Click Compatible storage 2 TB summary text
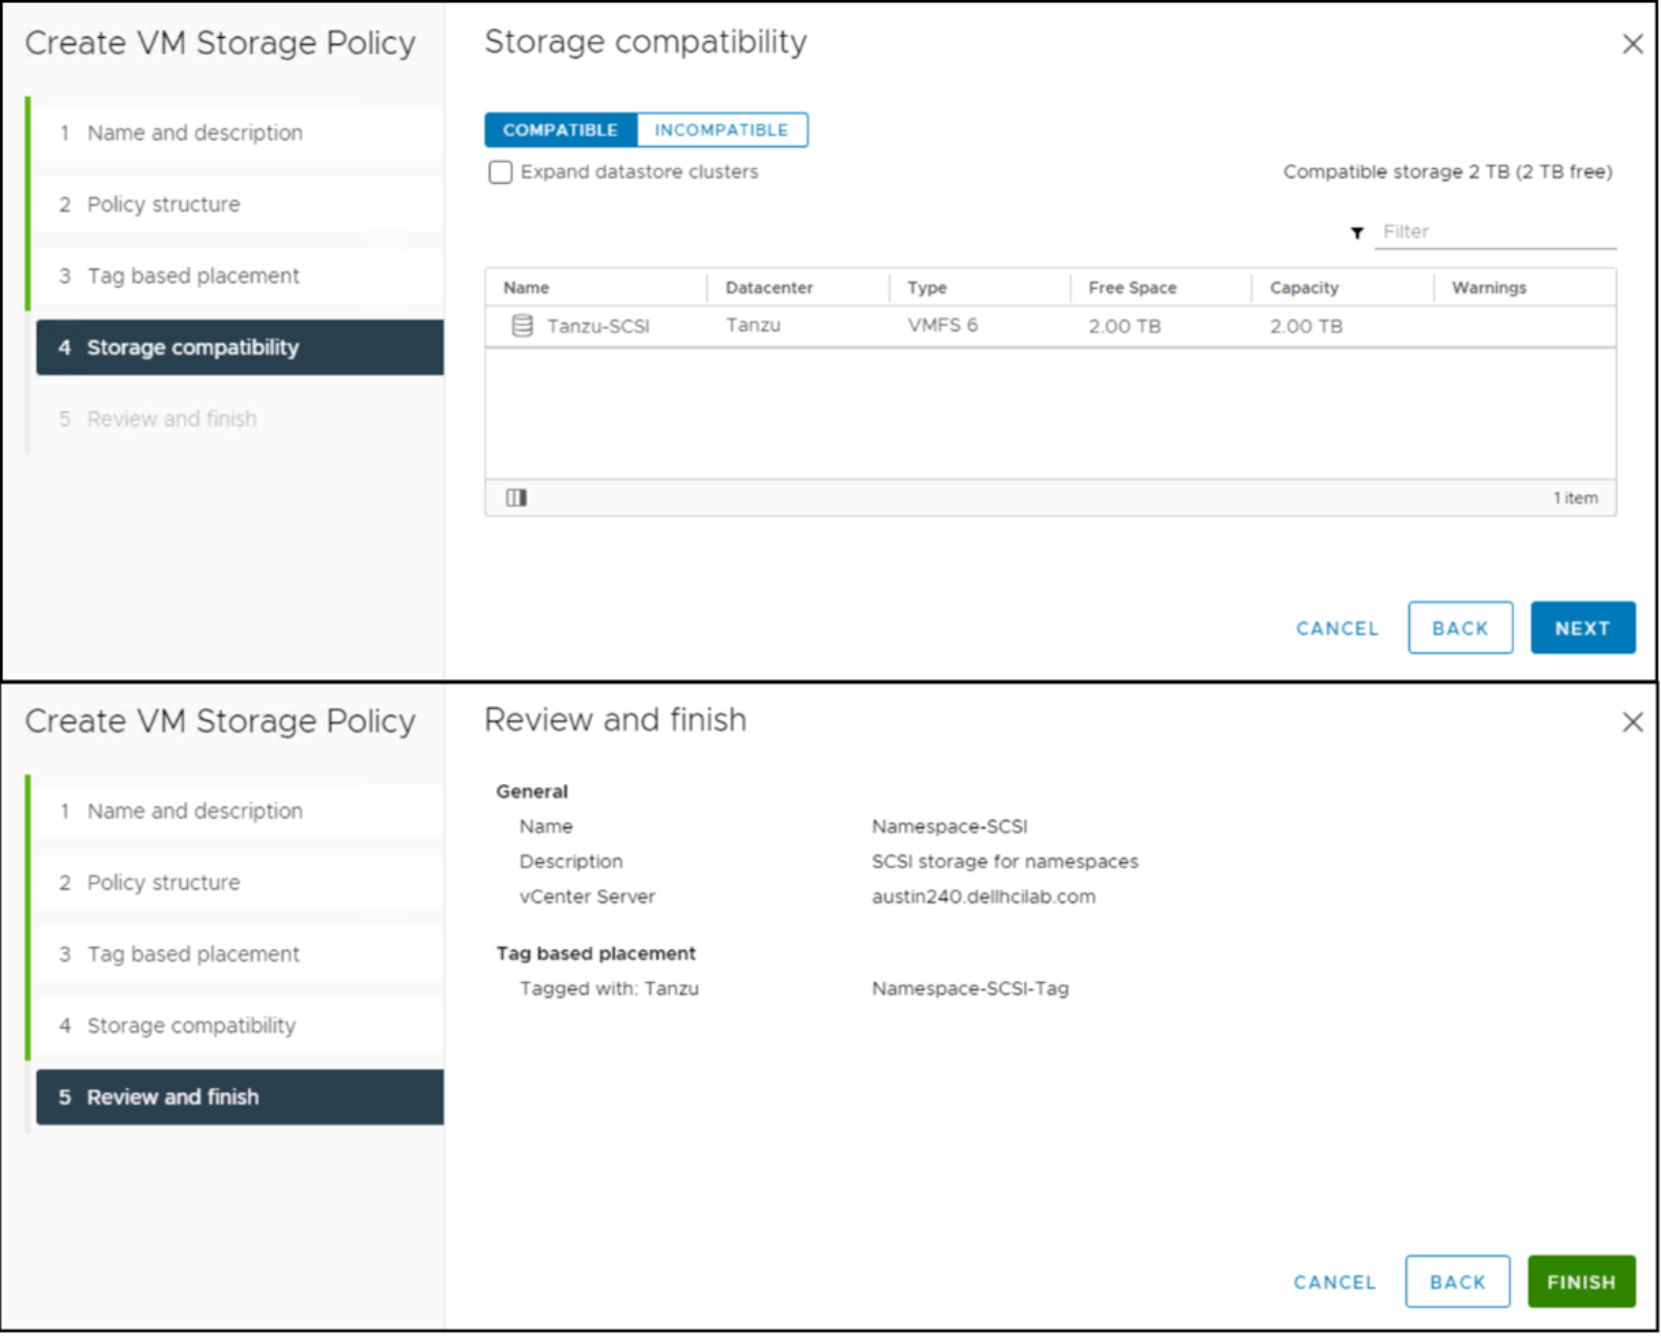This screenshot has width=1661, height=1336. click(1447, 172)
